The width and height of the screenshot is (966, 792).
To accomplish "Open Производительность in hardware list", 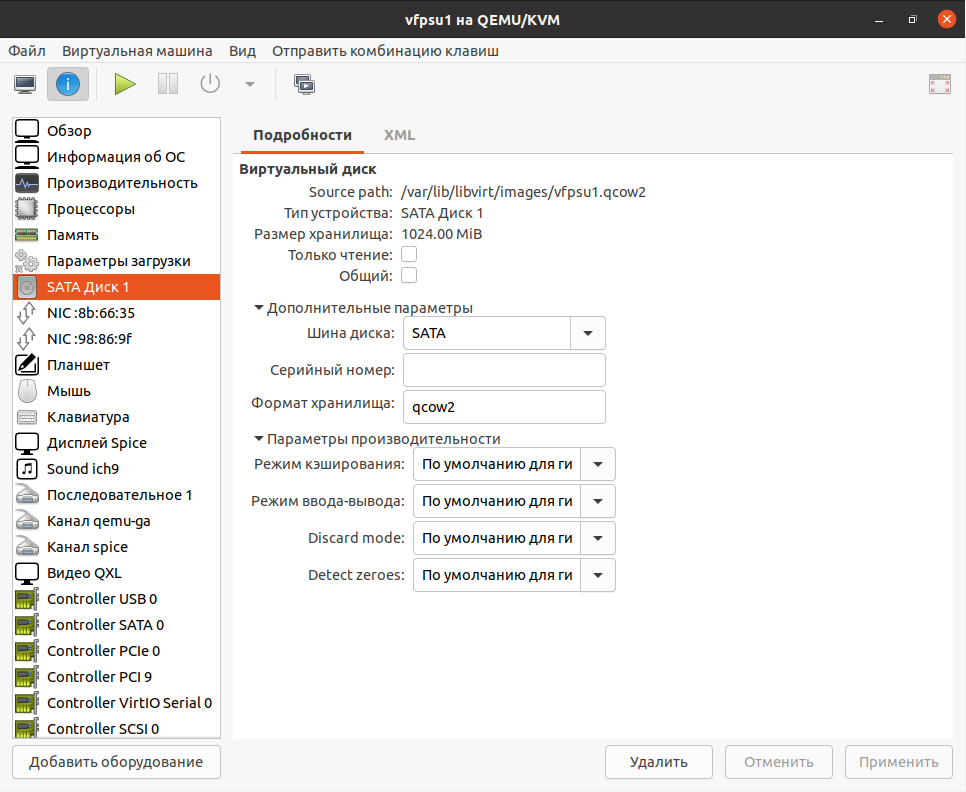I will coord(116,183).
